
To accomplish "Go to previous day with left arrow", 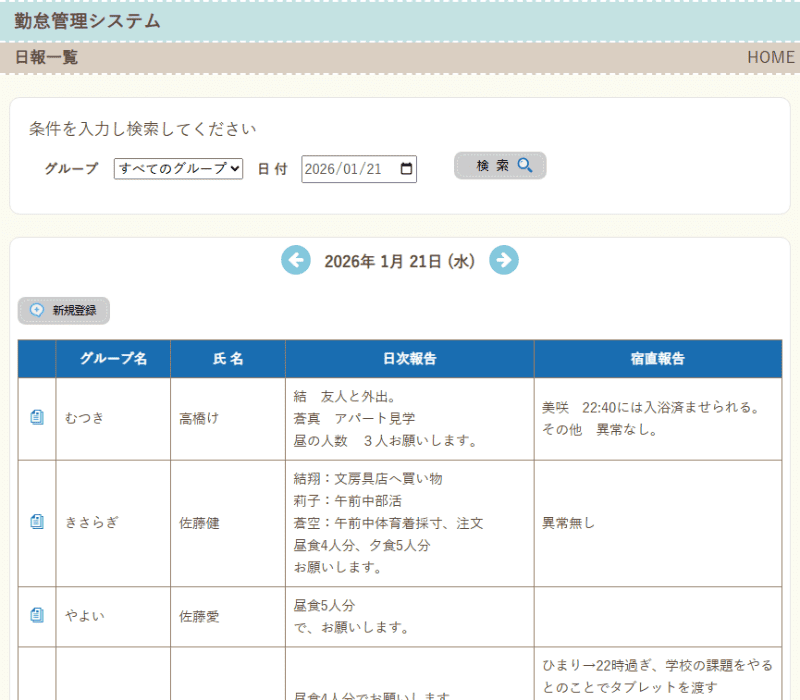I will [x=296, y=261].
